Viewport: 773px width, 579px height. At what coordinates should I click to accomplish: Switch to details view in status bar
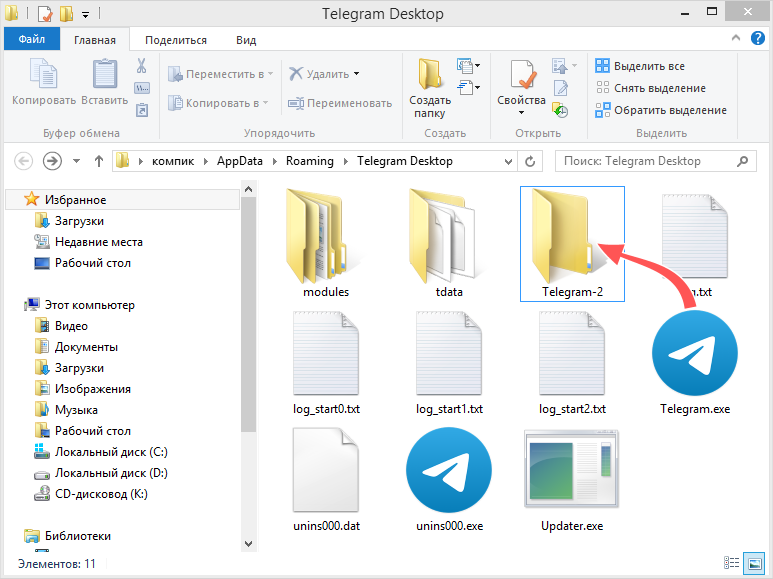(x=731, y=563)
